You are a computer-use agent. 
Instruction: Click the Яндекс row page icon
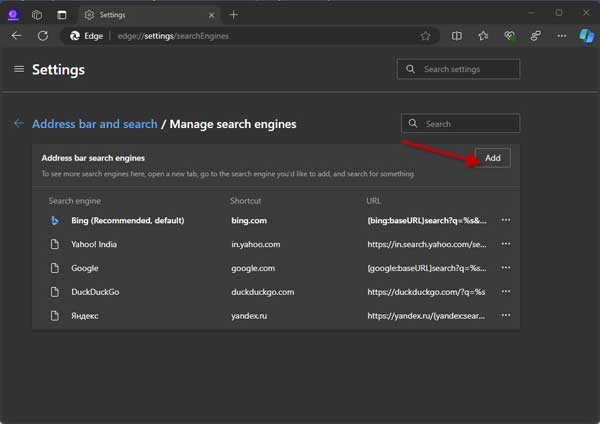(55, 316)
